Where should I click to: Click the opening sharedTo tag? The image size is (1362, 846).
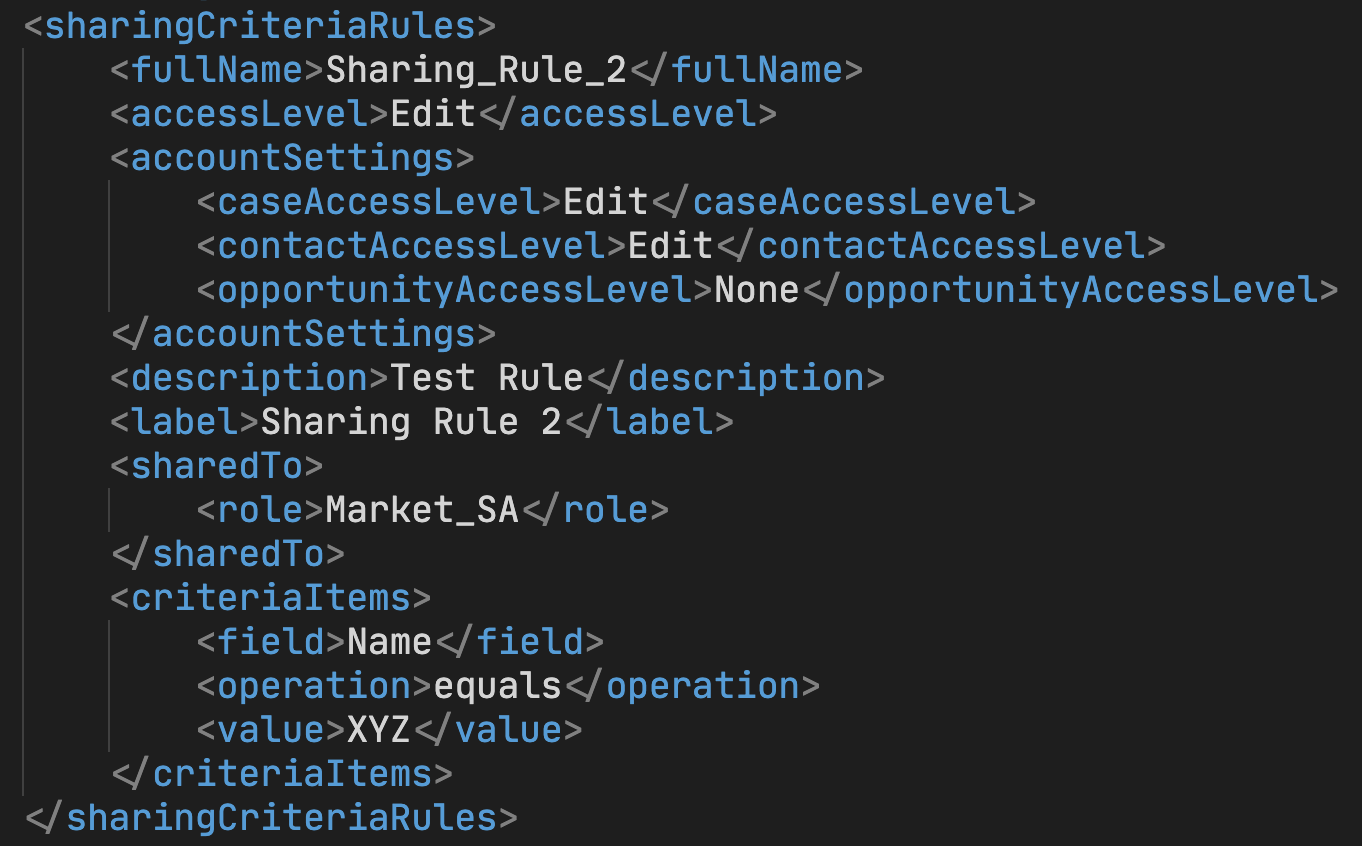pos(217,466)
